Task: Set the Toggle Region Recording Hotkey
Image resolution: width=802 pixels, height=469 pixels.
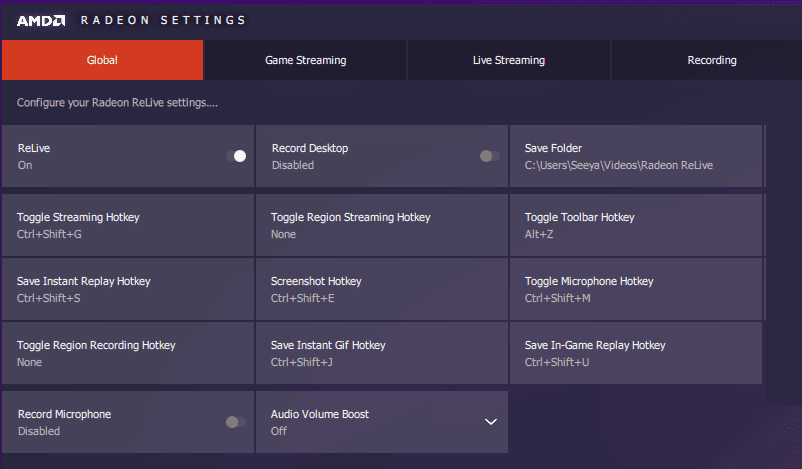Action: click(128, 353)
